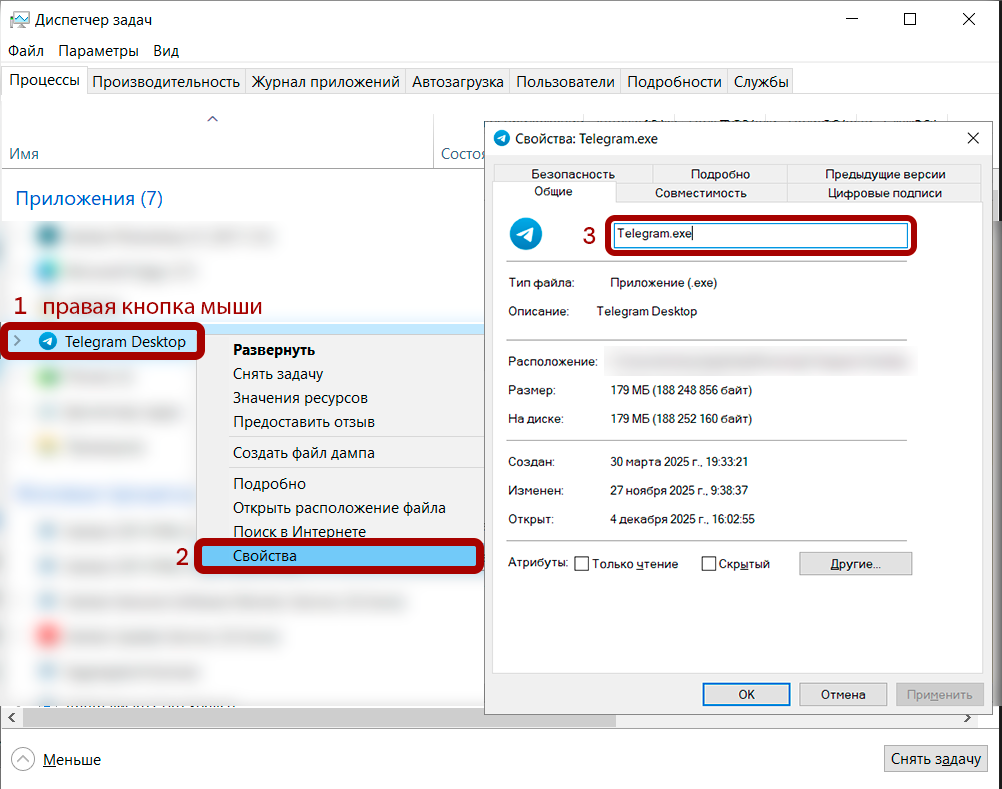Open the Цифровые подписи tab
The image size is (1002, 789).
click(x=885, y=193)
